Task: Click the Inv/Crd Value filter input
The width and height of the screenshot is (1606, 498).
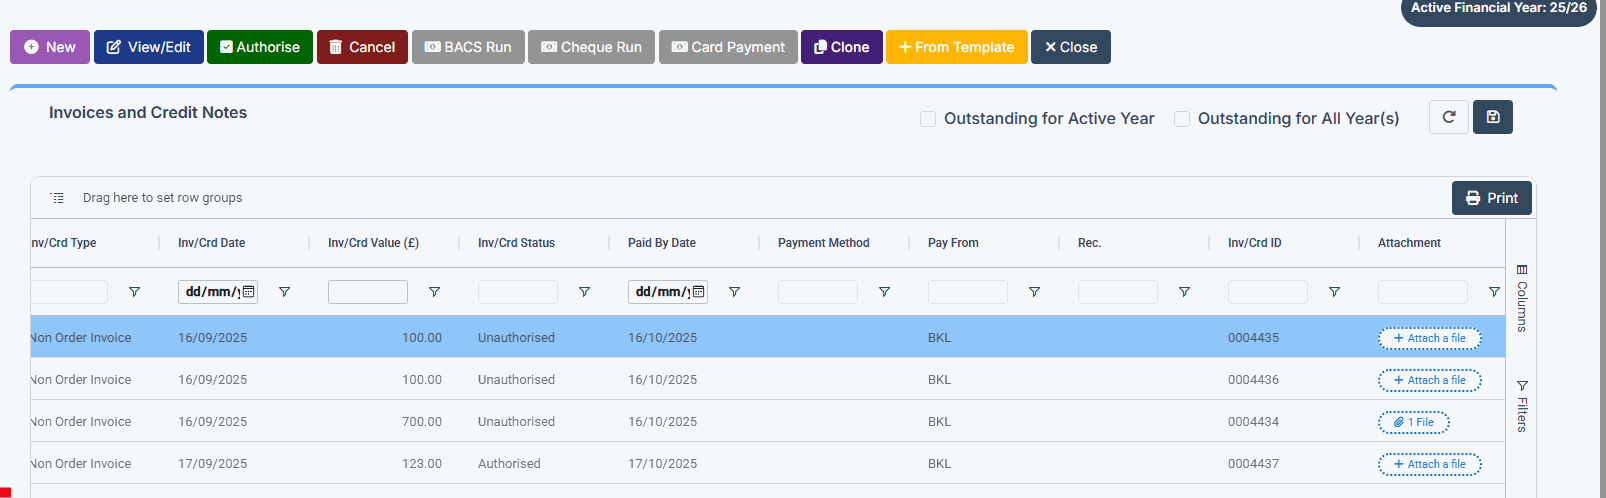Action: coord(367,292)
